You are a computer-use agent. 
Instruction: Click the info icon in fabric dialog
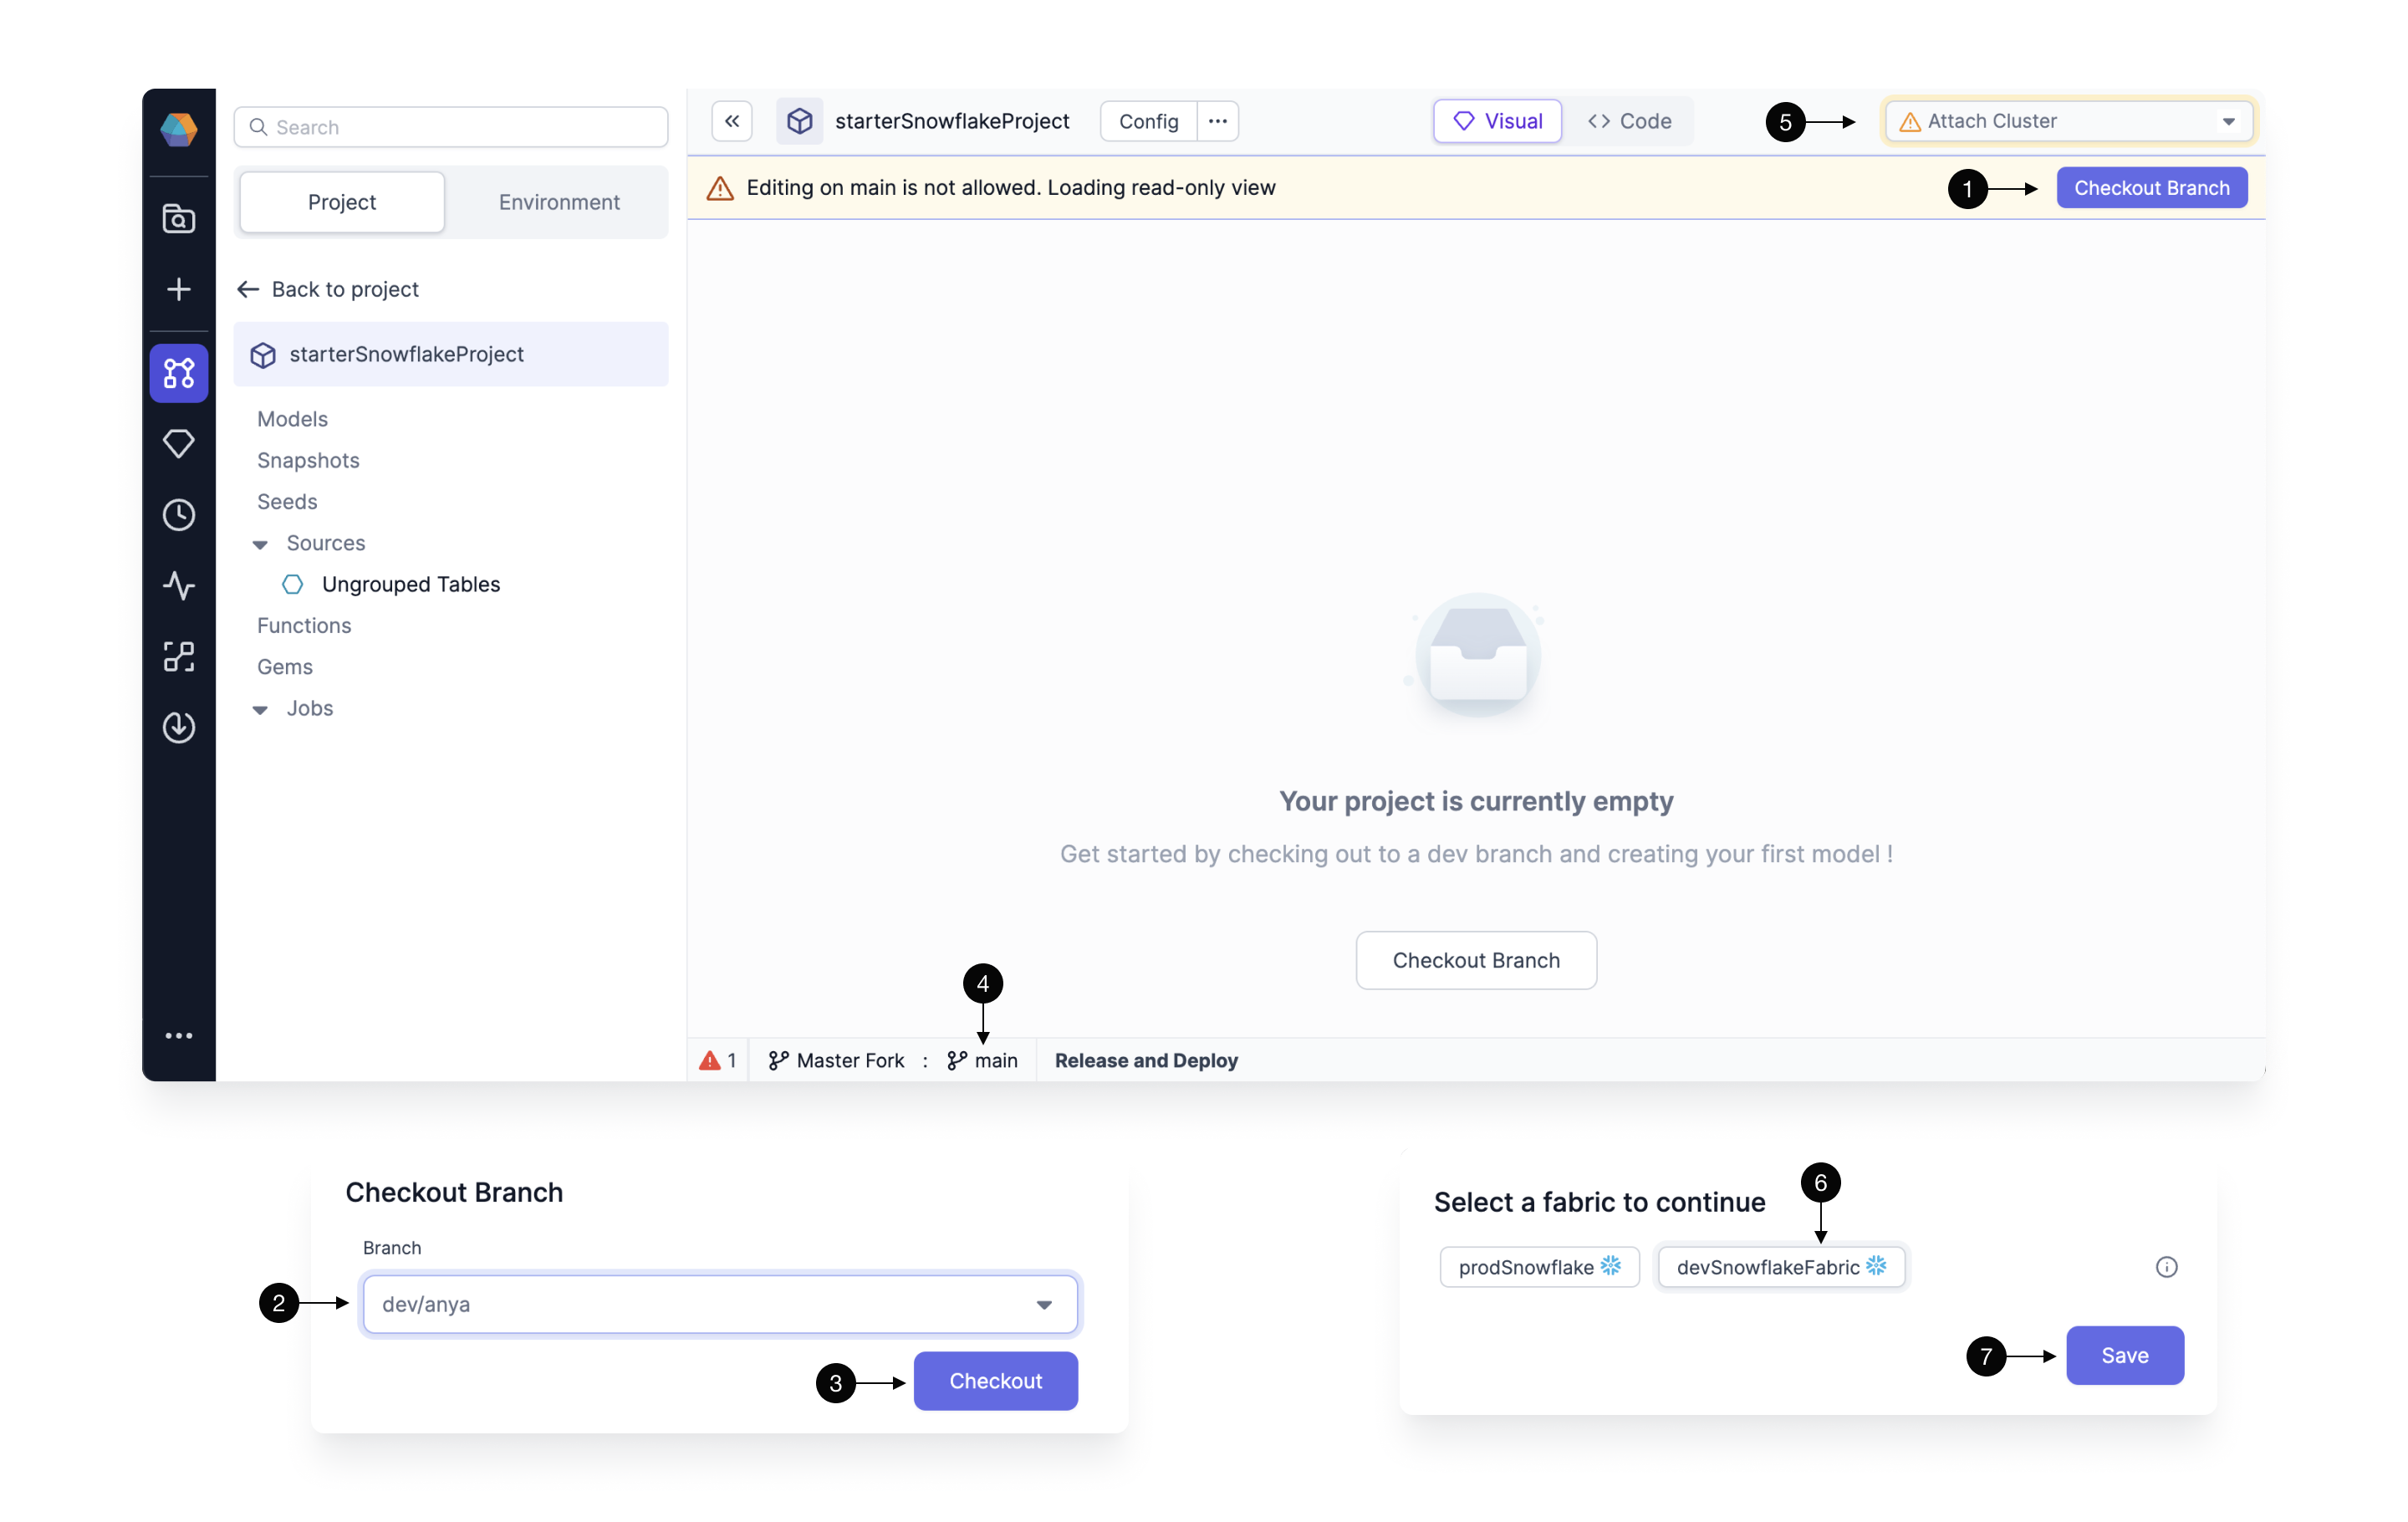pos(2166,1267)
